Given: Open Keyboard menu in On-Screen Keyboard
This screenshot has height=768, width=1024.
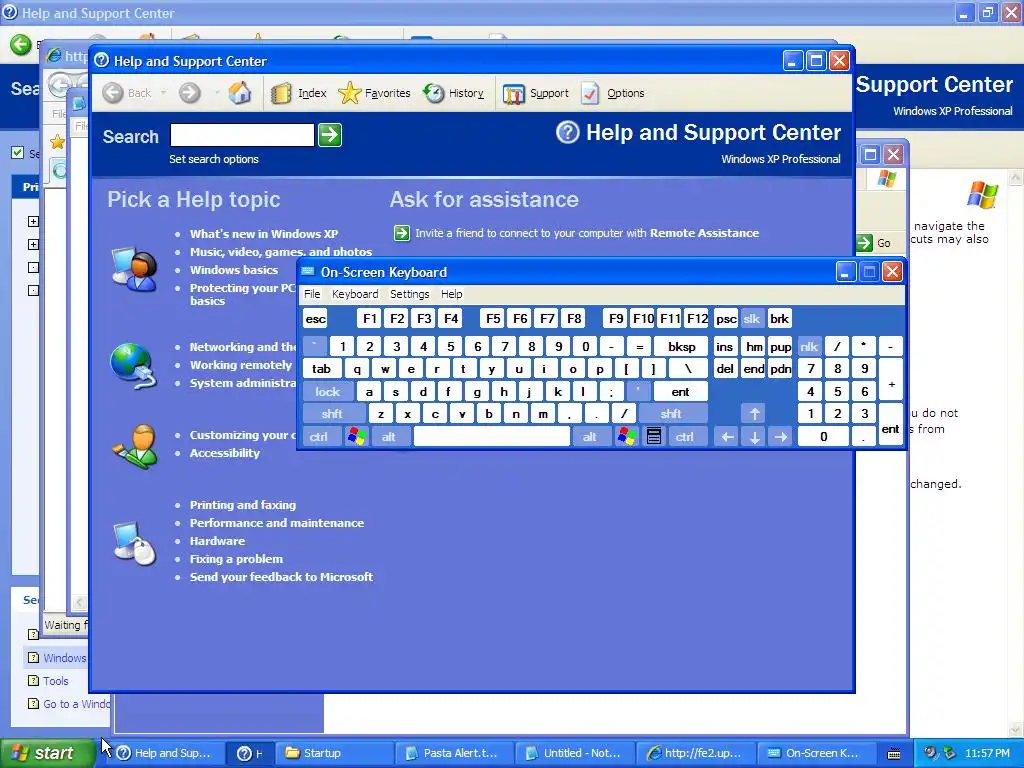Looking at the screenshot, I should (355, 295).
